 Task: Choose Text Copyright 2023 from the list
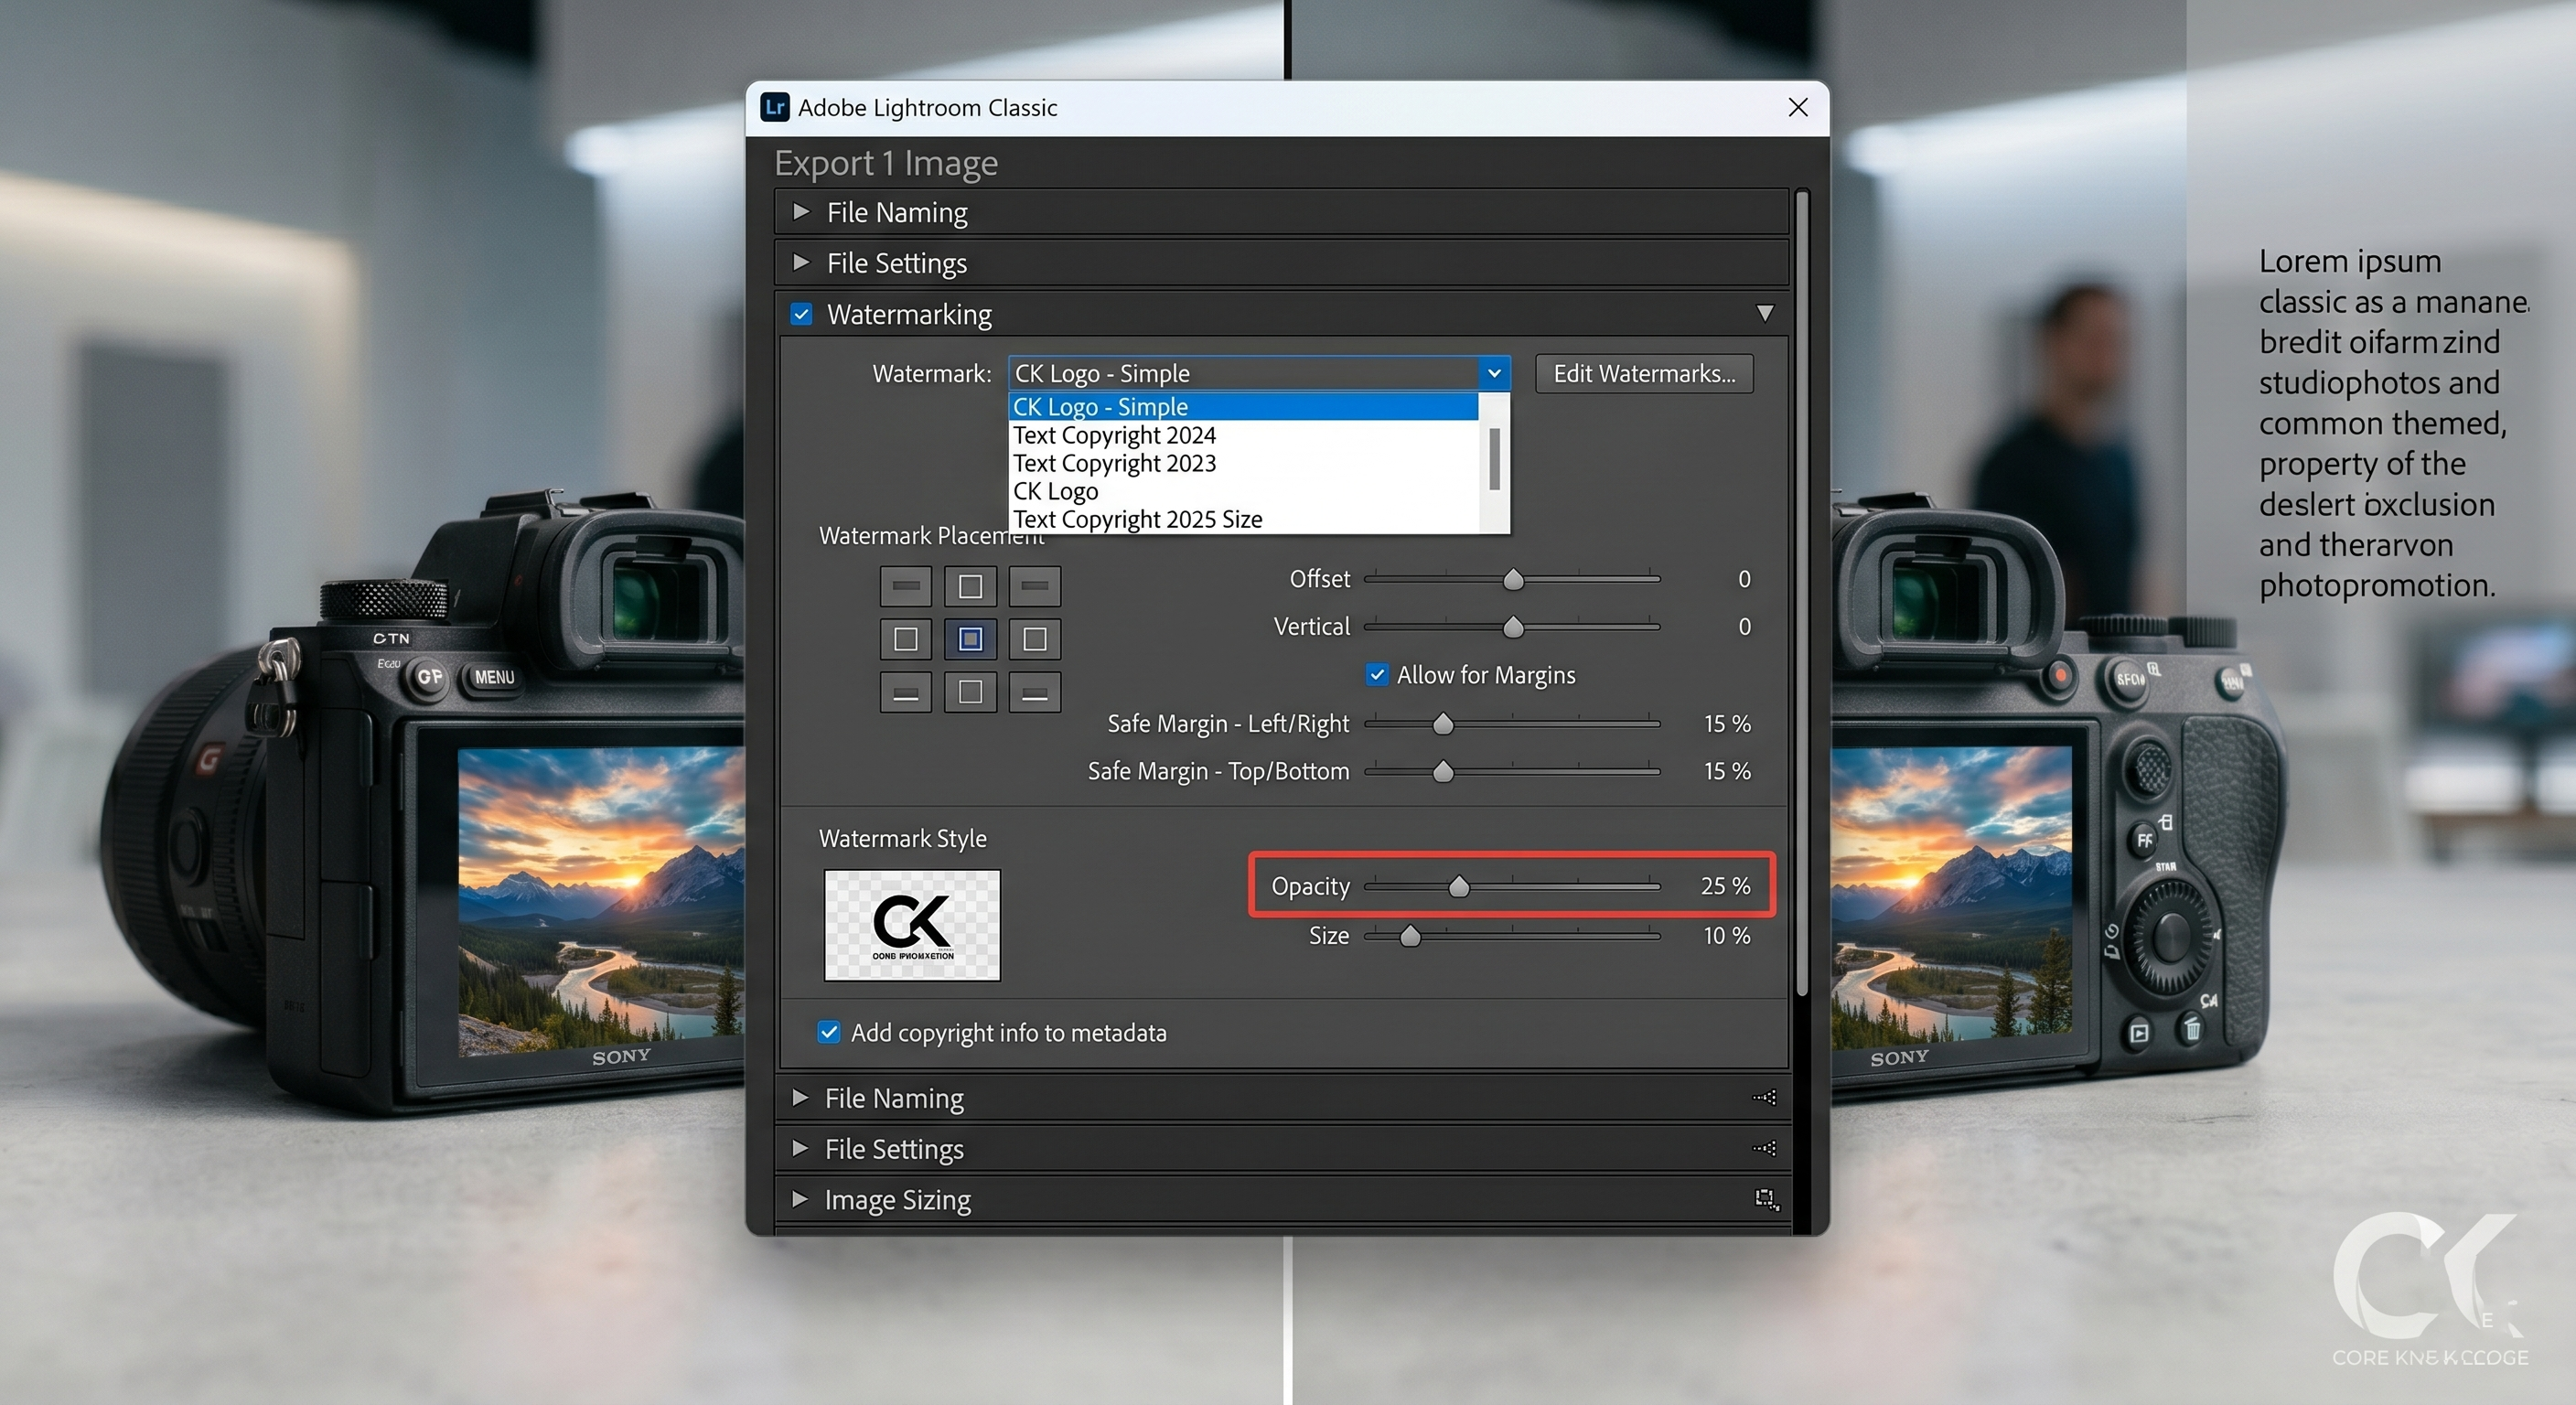click(x=1243, y=463)
